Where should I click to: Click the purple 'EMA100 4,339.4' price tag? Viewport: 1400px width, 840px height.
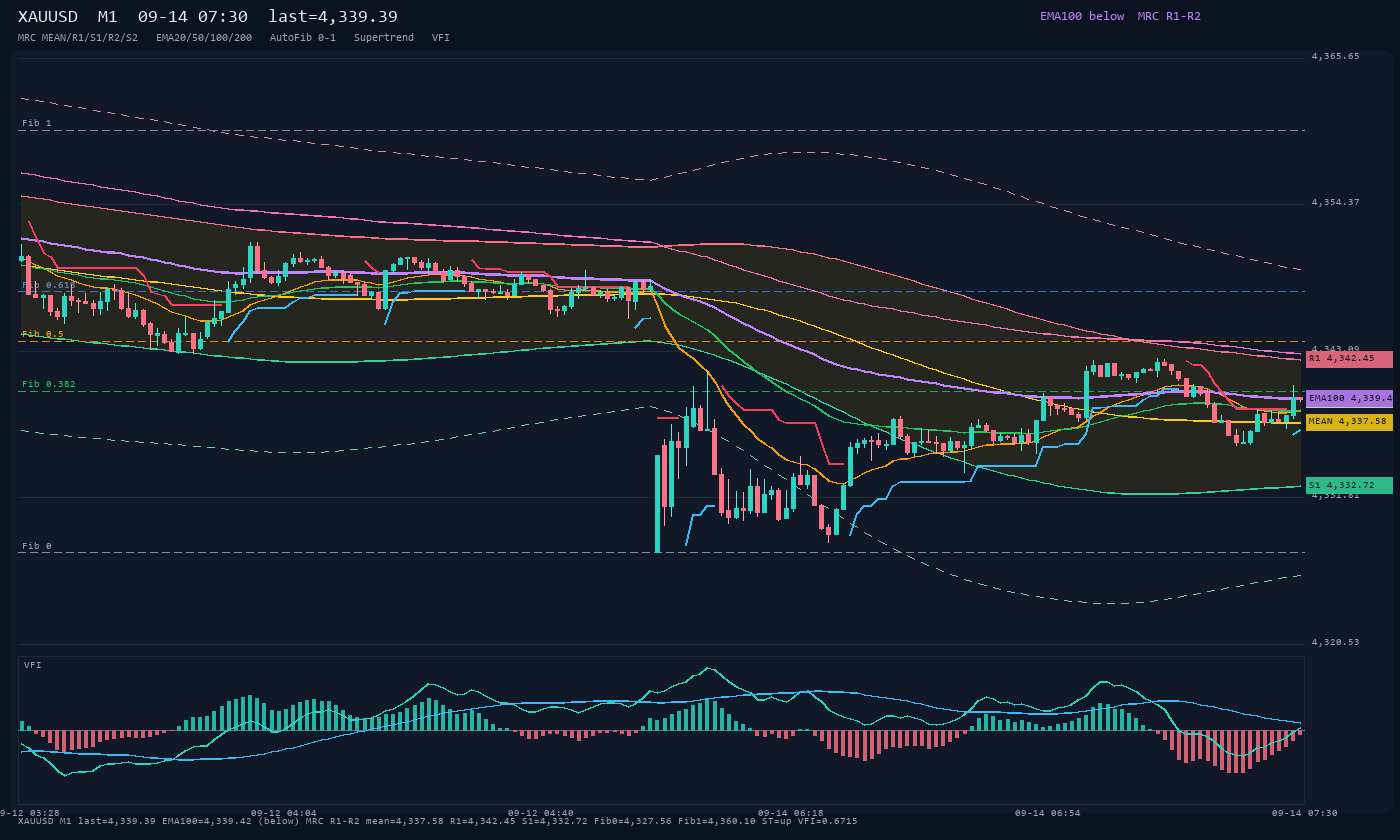click(x=1349, y=398)
